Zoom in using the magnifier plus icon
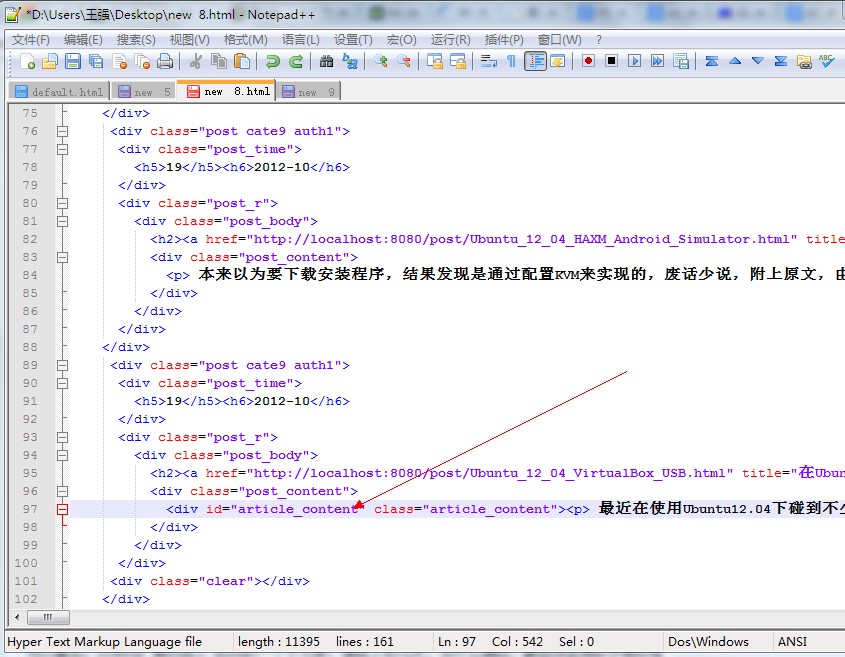845x657 pixels. click(x=380, y=61)
